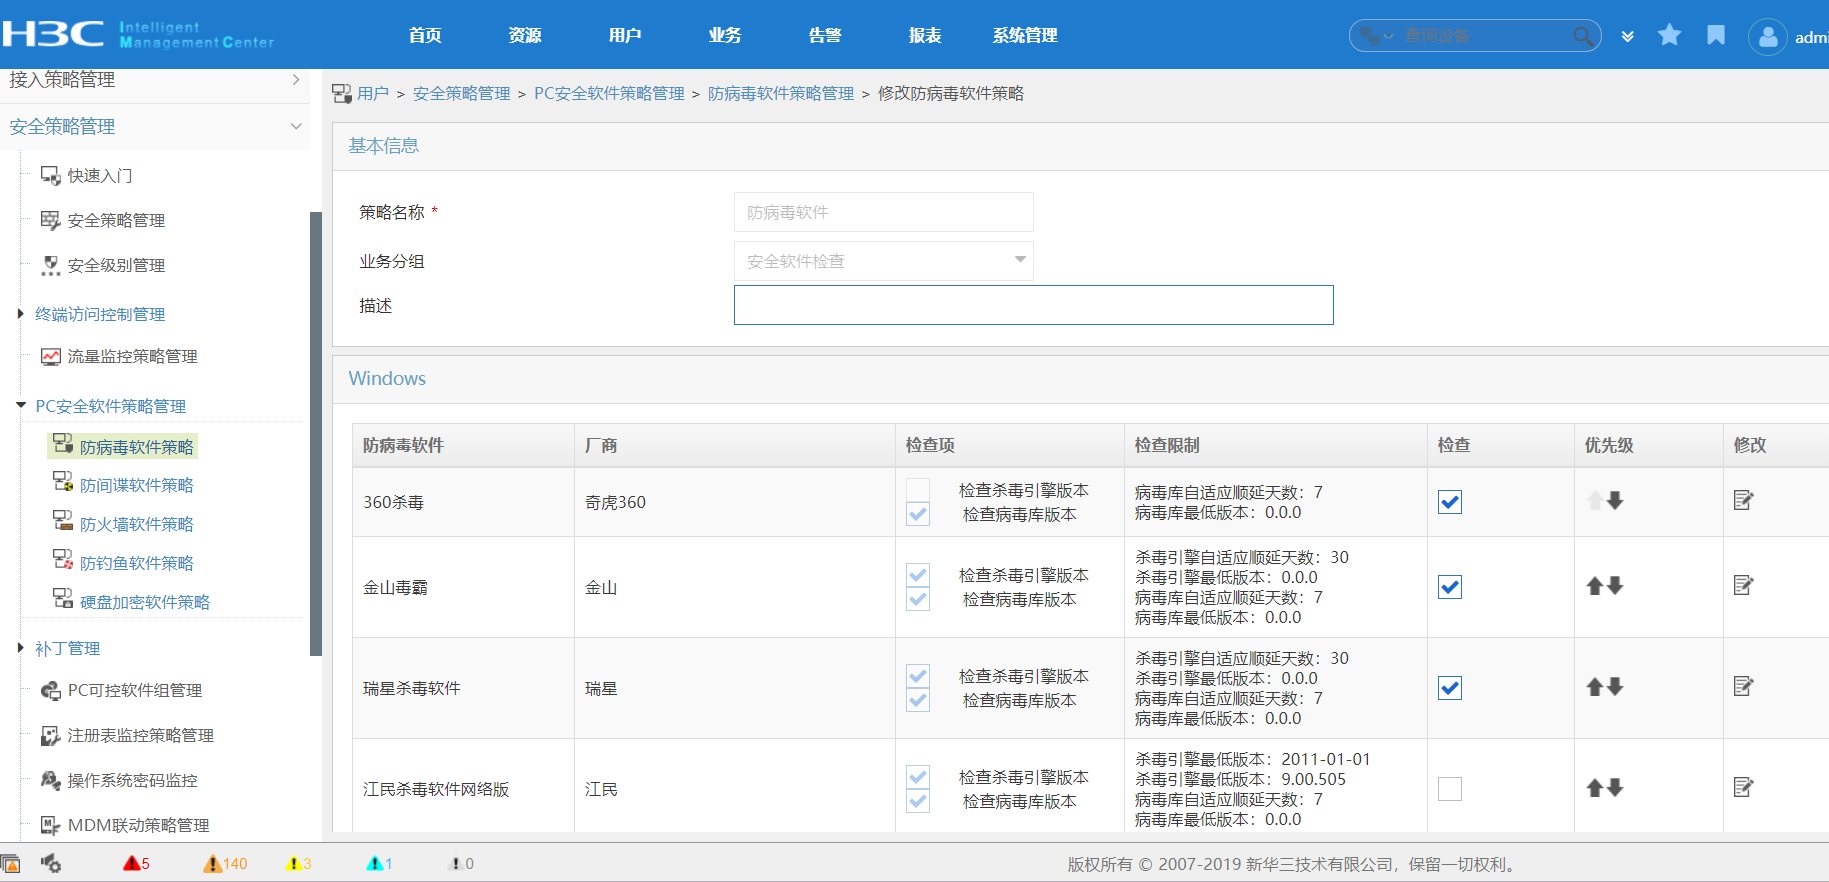Image resolution: width=1829 pixels, height=882 pixels.
Task: Click the bookmark icon in top bar
Action: 1716,36
